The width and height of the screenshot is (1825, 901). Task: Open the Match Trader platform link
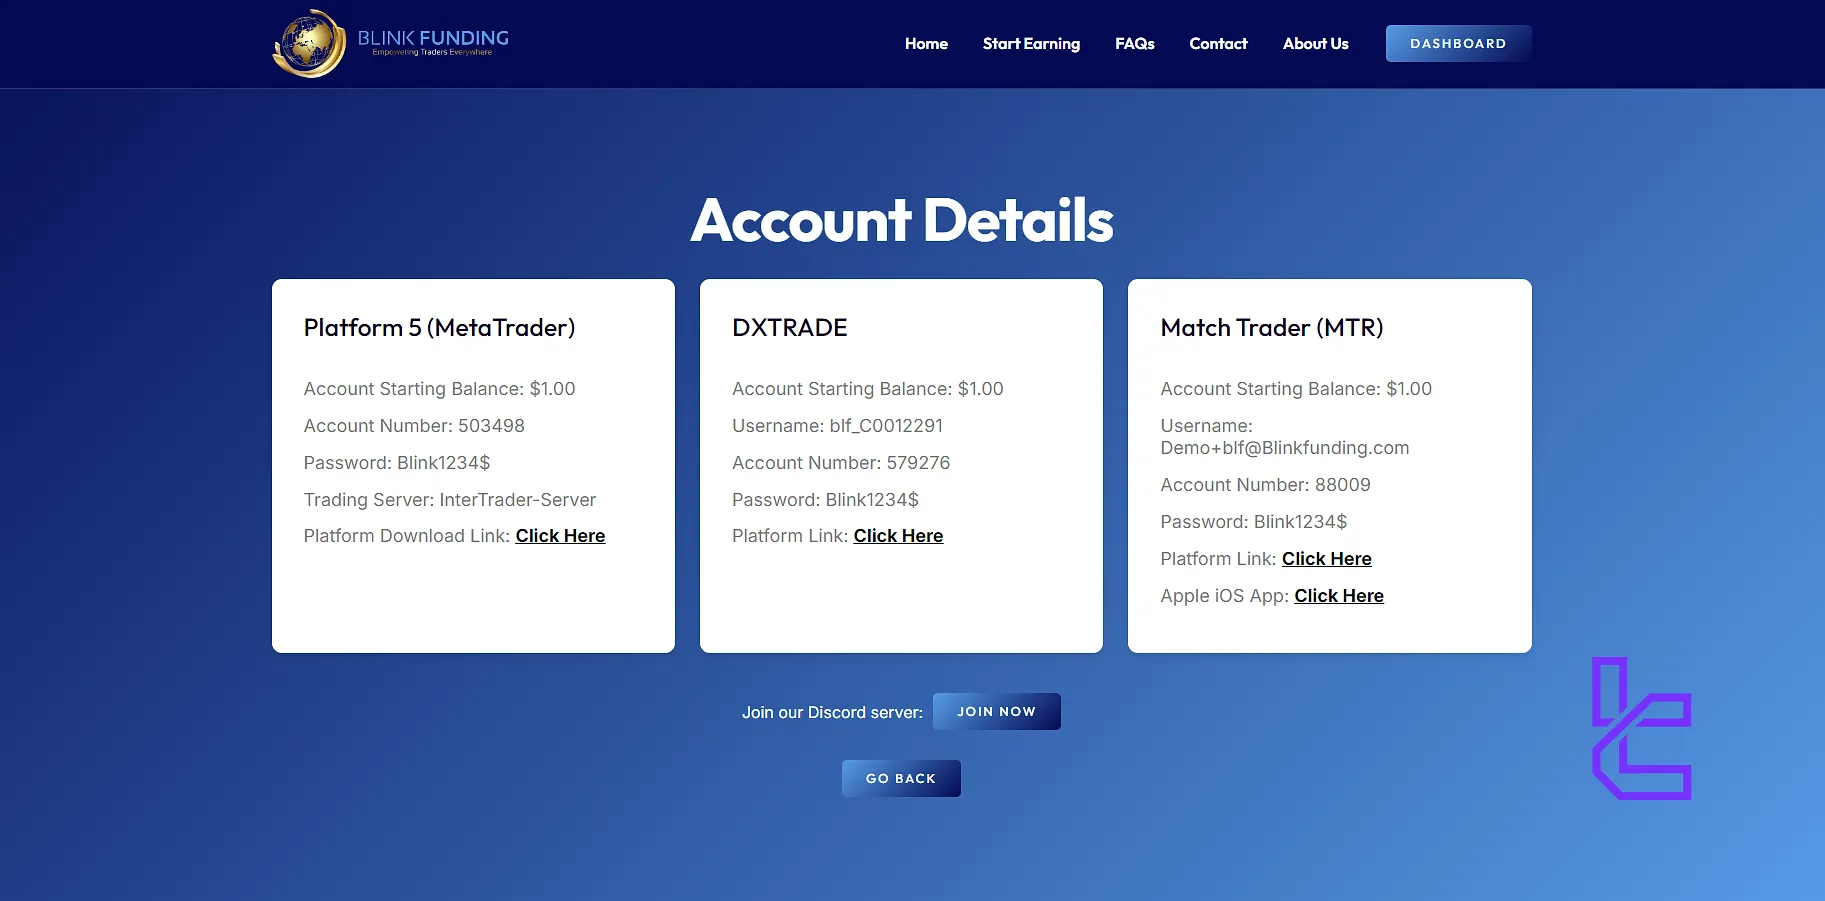tap(1326, 558)
